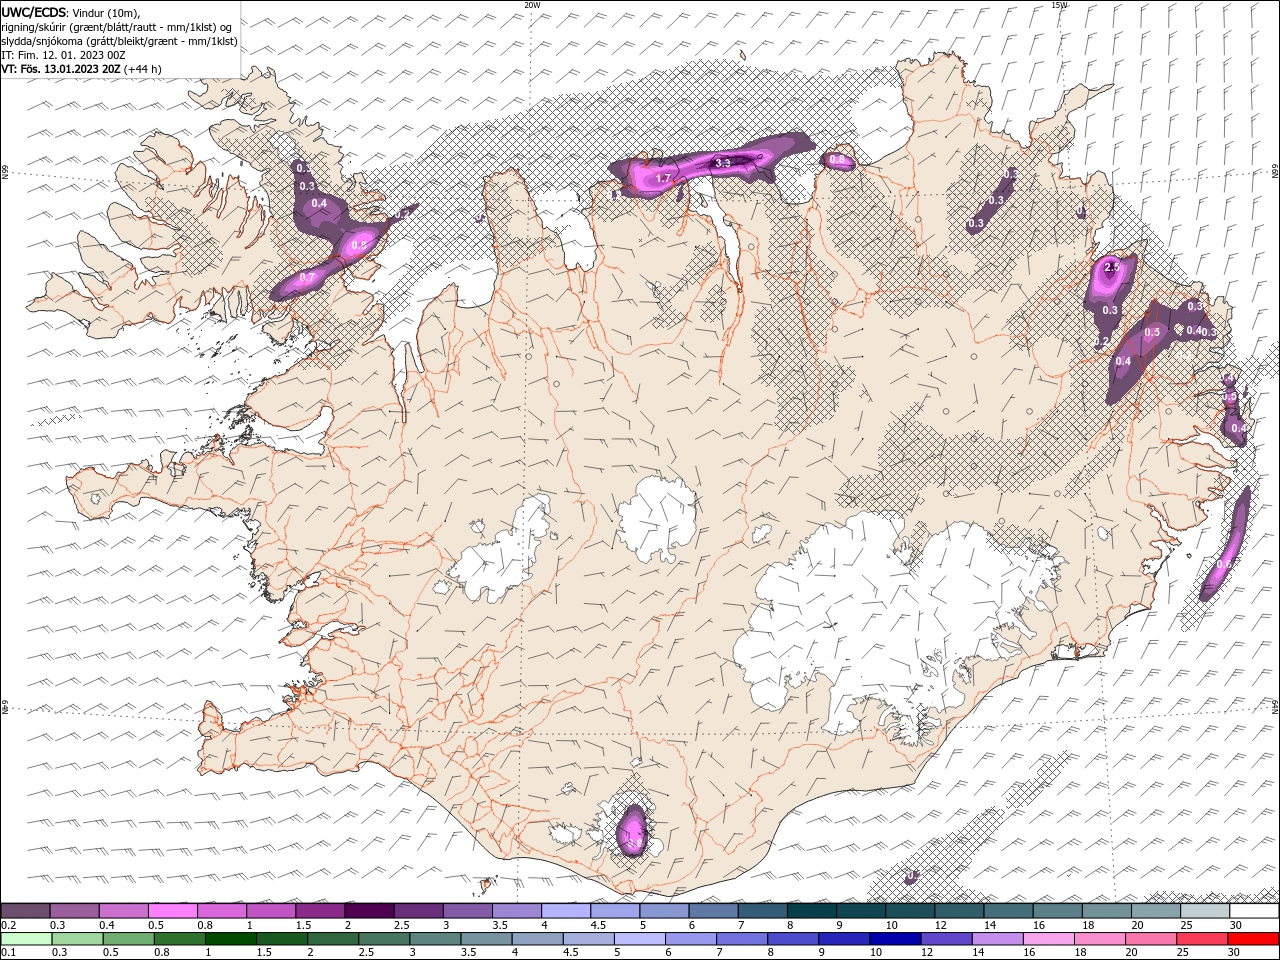Click the 0.7 value label in the Westfjords
Image resolution: width=1280 pixels, height=960 pixels.
point(307,277)
